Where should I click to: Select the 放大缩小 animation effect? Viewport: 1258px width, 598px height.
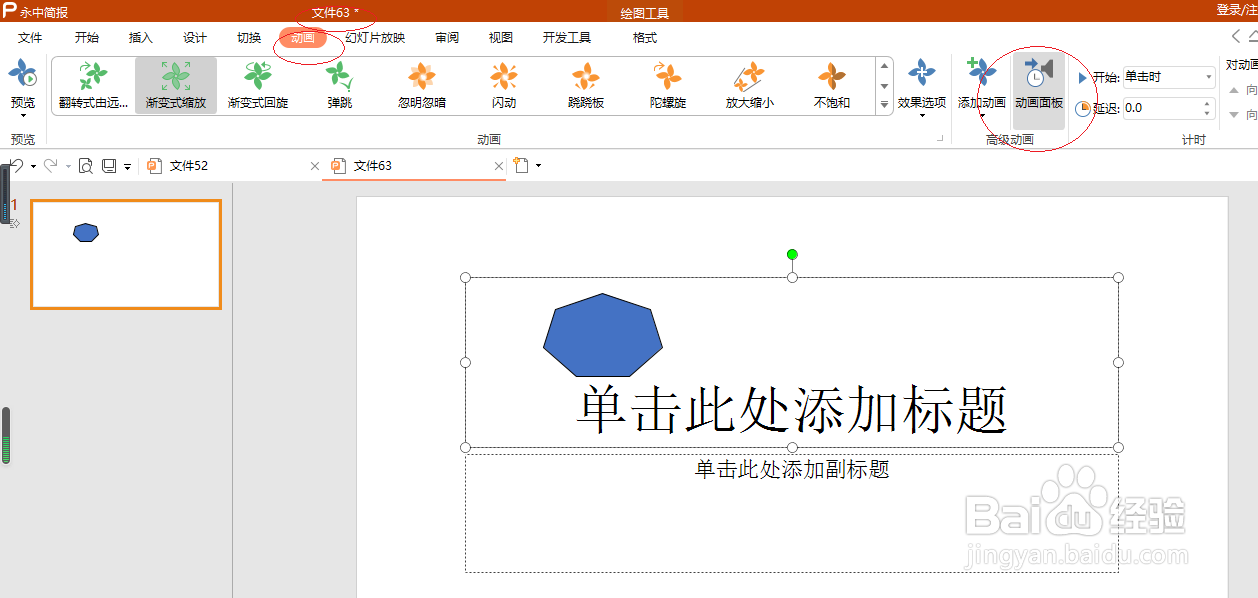pyautogui.click(x=748, y=85)
